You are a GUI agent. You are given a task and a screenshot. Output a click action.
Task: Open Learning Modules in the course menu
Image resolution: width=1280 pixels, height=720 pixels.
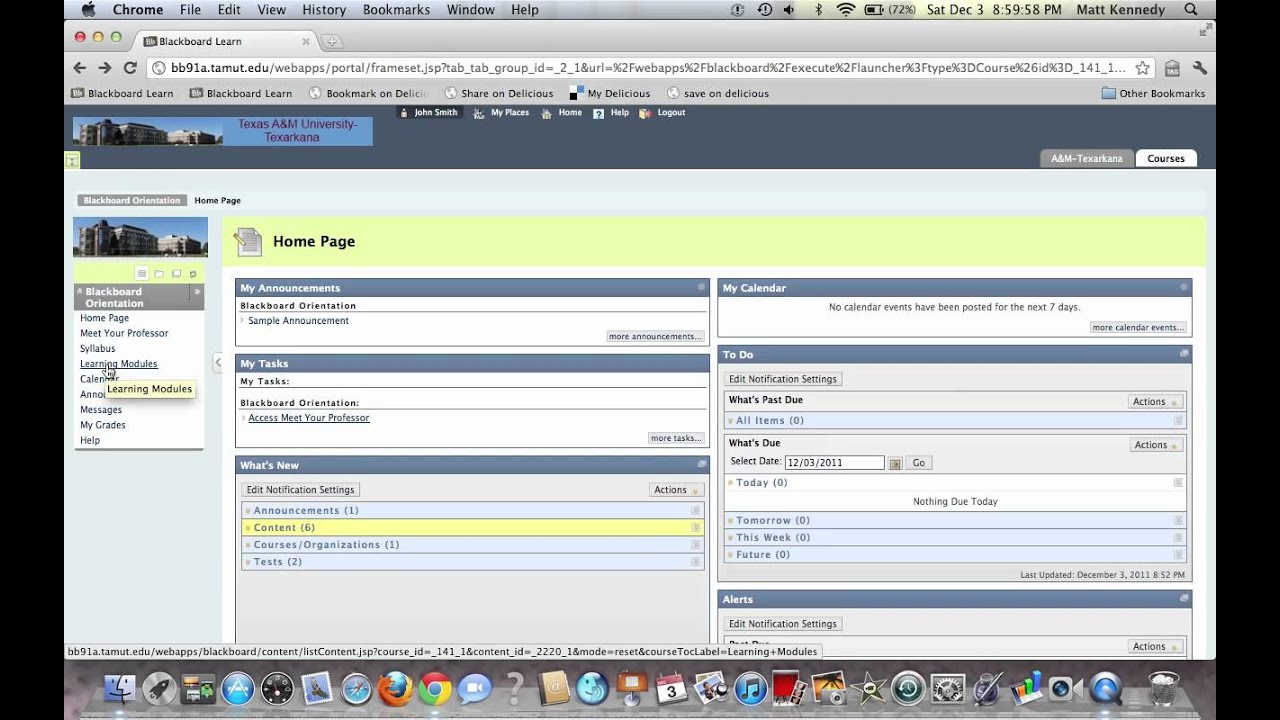[x=119, y=364]
